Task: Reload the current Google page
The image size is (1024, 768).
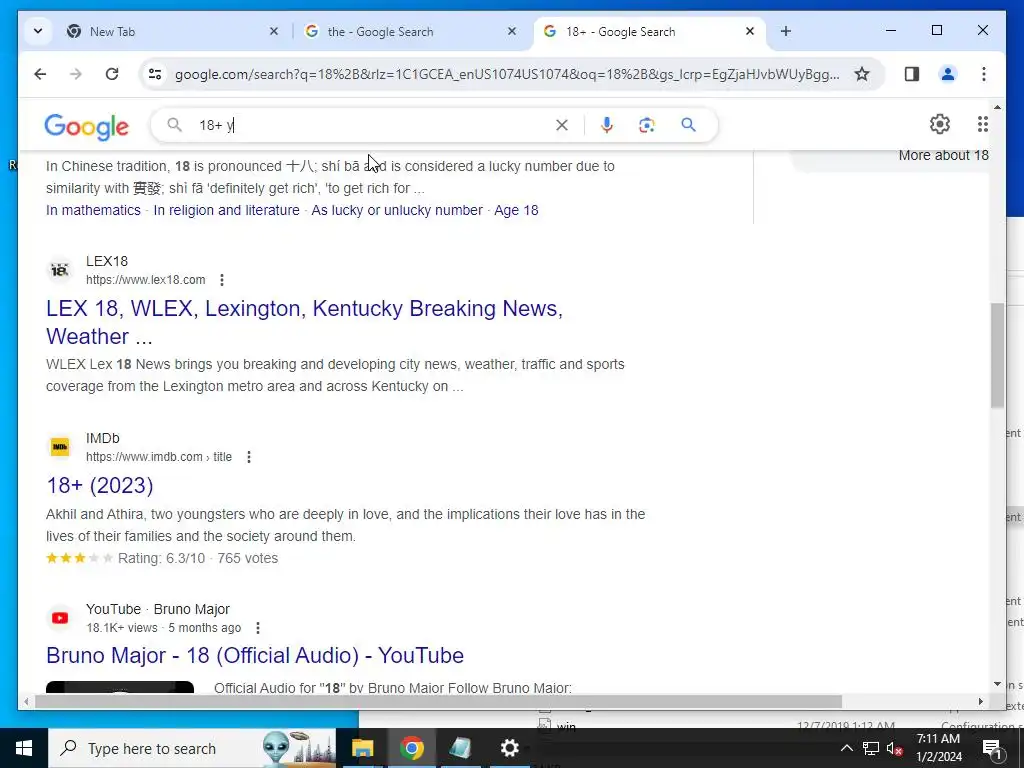Action: [112, 74]
